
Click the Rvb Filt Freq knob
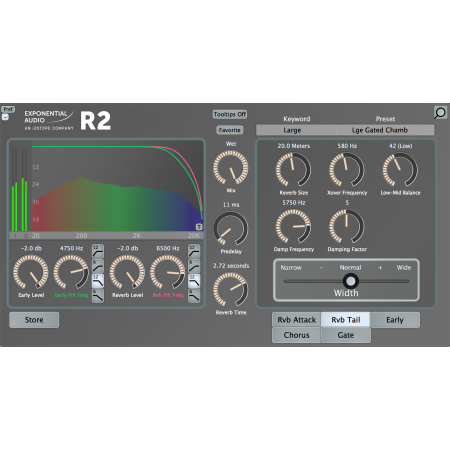[x=168, y=272]
